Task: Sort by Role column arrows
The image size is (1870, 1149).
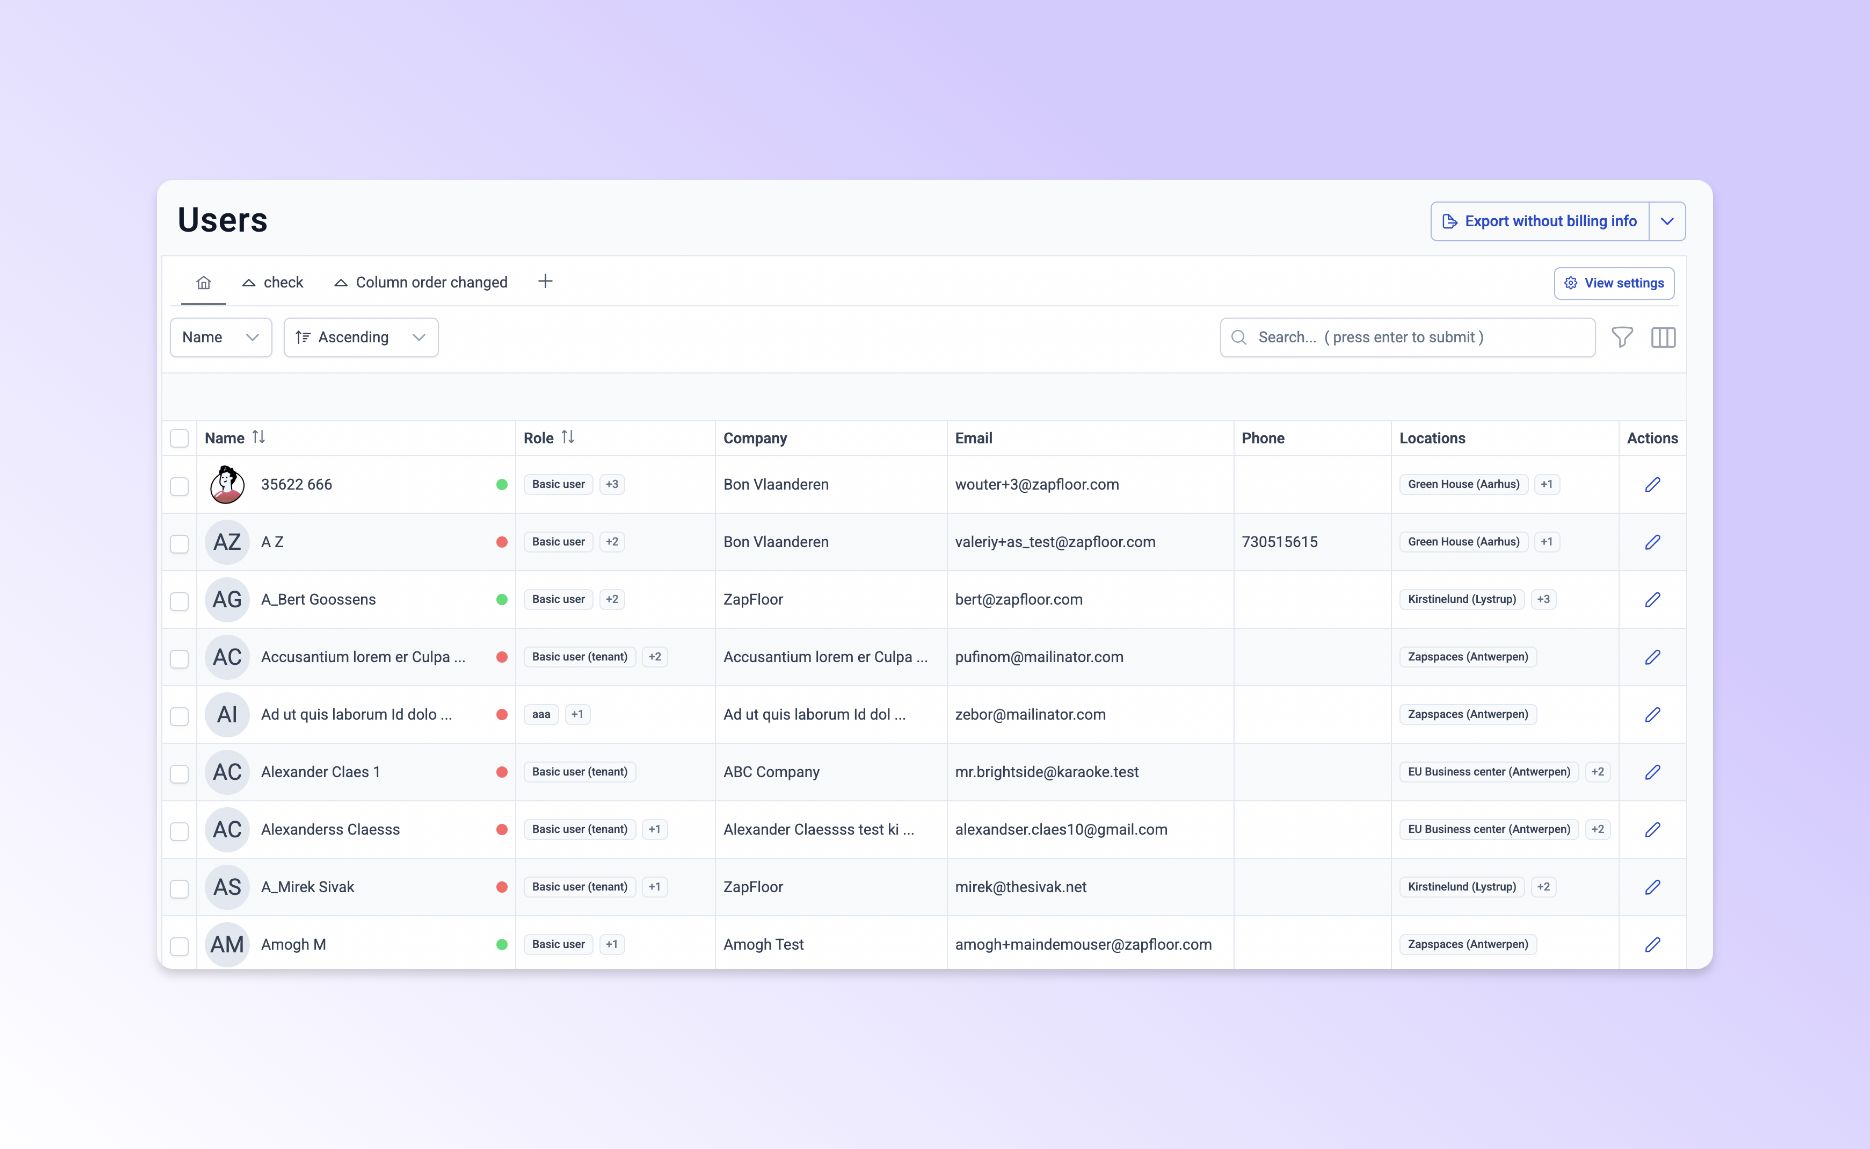Action: pyautogui.click(x=568, y=437)
